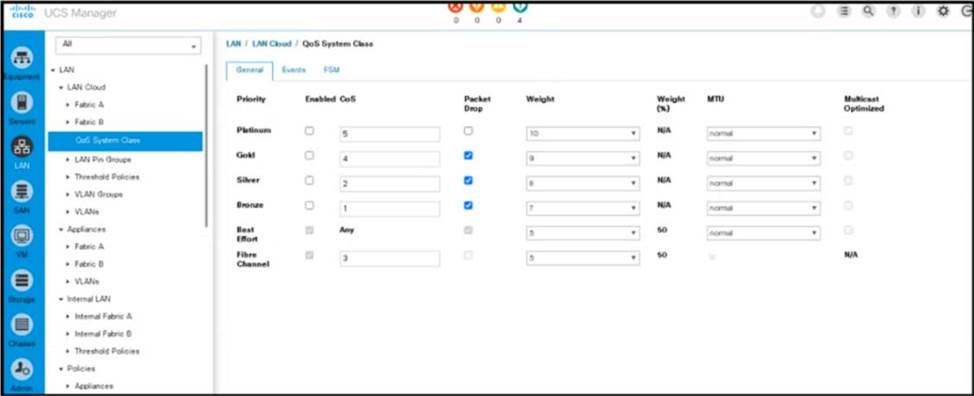The width and height of the screenshot is (974, 396).
Task: Open the settings gear icon
Action: [x=943, y=12]
